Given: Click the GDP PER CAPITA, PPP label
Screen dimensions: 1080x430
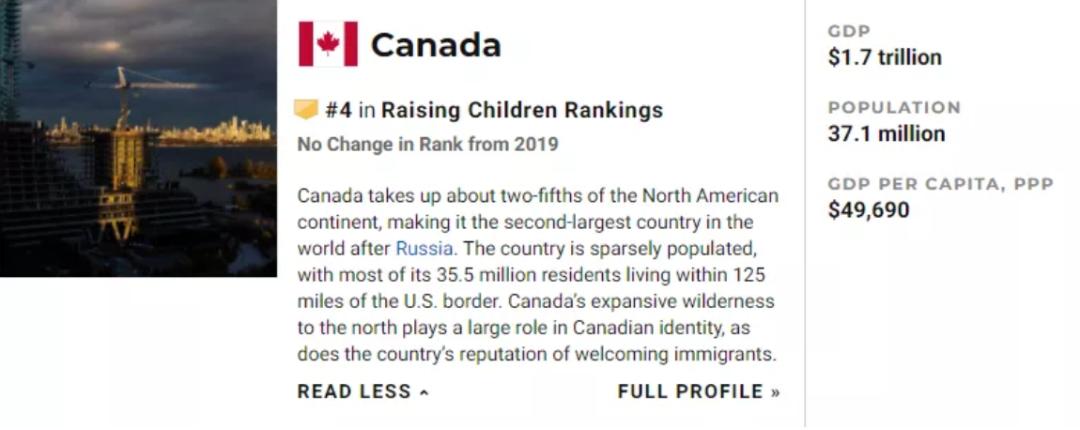Looking at the screenshot, I should point(940,184).
